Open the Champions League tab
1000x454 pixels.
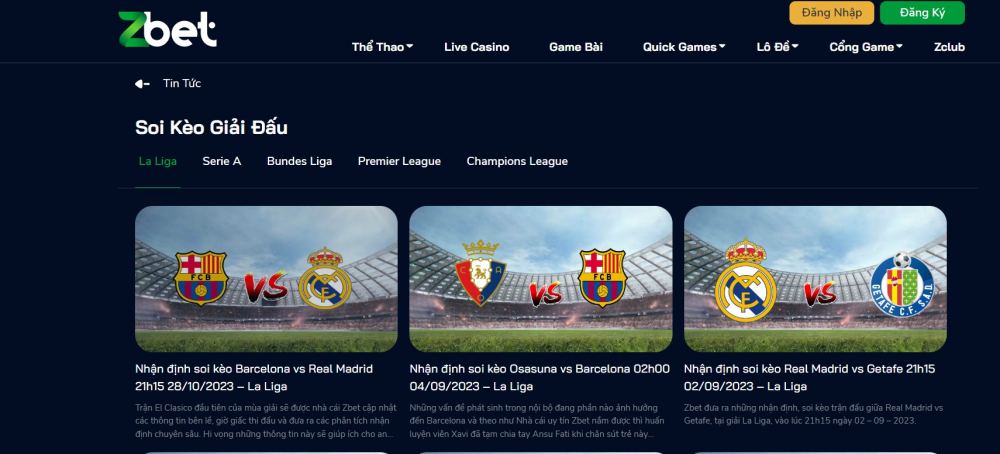517,161
